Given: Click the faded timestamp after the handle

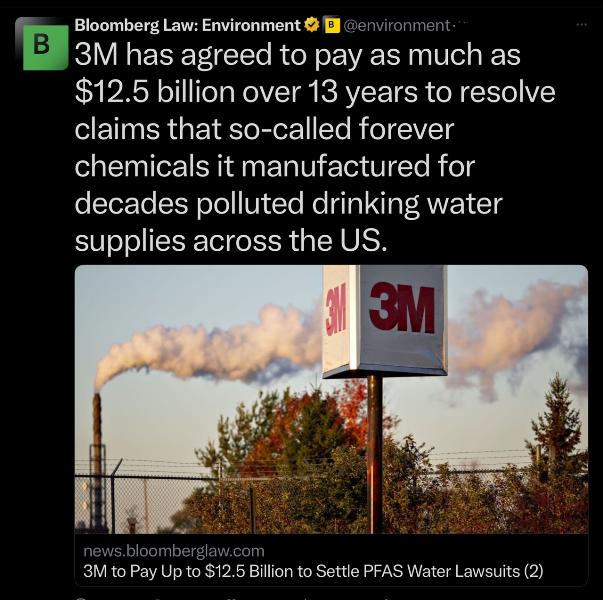Looking at the screenshot, I should [461, 24].
